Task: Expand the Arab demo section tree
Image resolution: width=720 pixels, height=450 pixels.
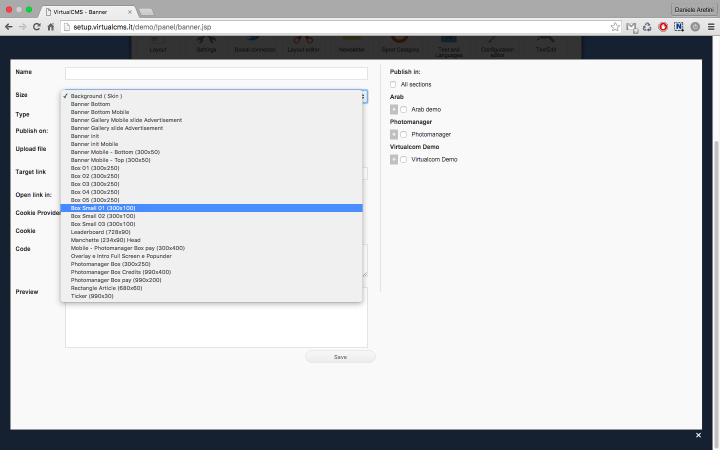Action: (394, 109)
